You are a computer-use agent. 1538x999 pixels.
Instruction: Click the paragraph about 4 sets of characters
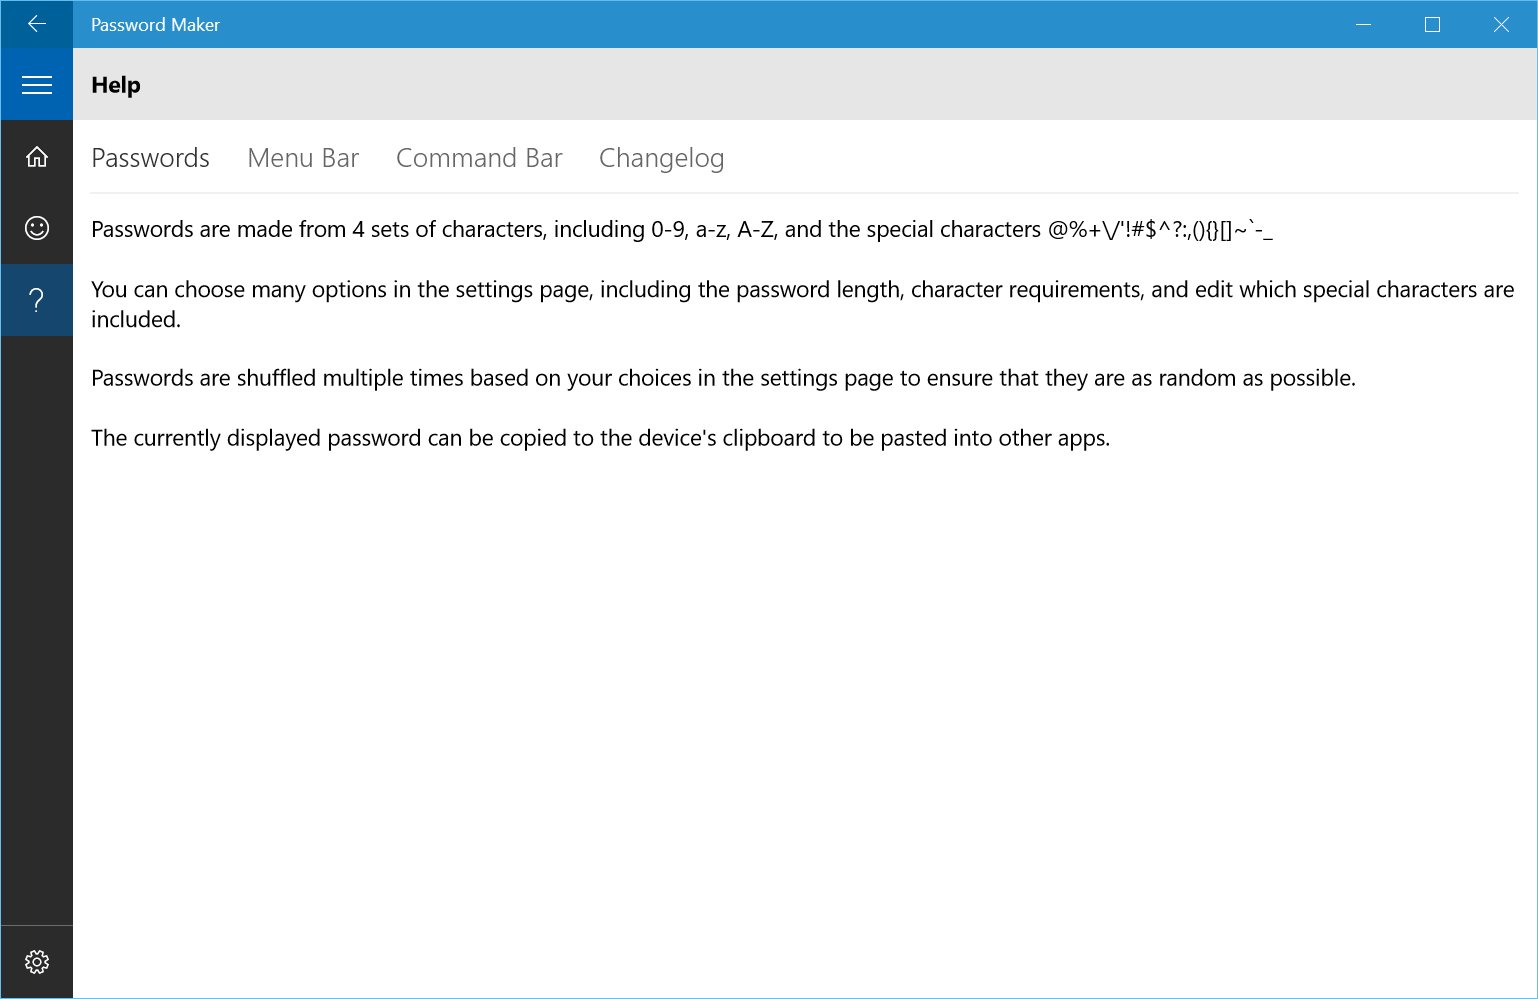[681, 230]
